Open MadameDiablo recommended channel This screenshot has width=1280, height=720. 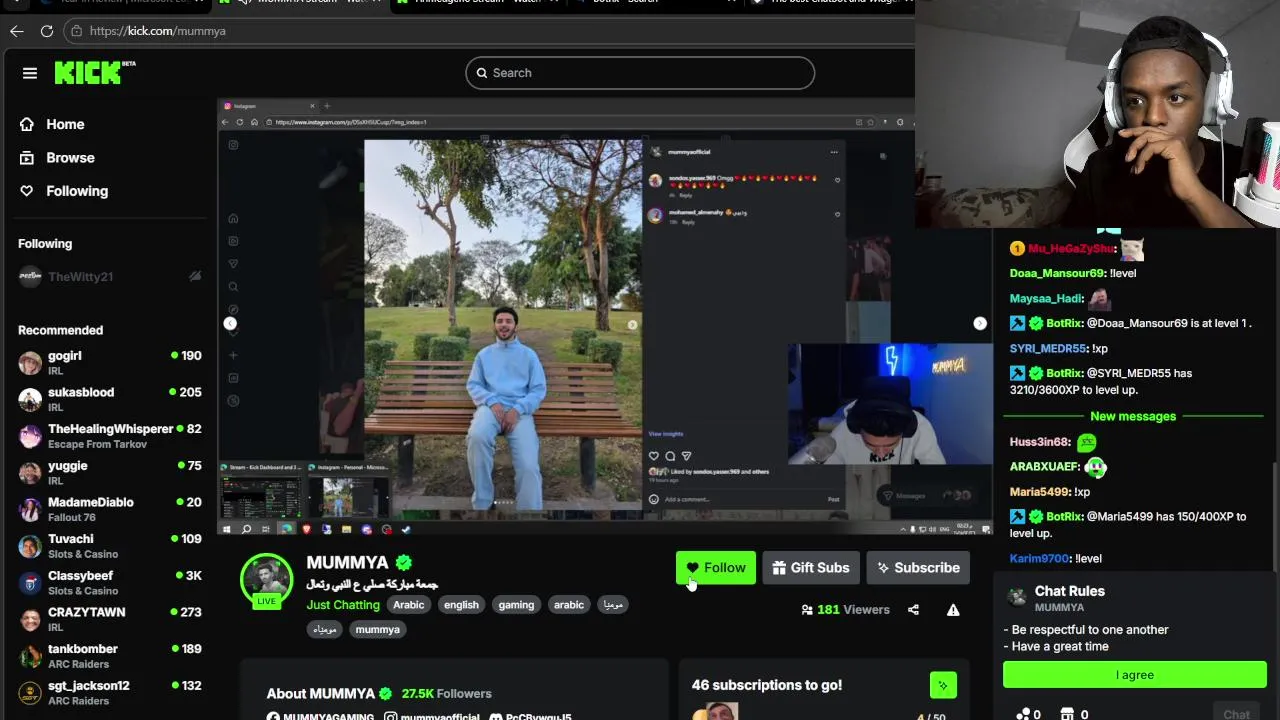tap(110, 509)
